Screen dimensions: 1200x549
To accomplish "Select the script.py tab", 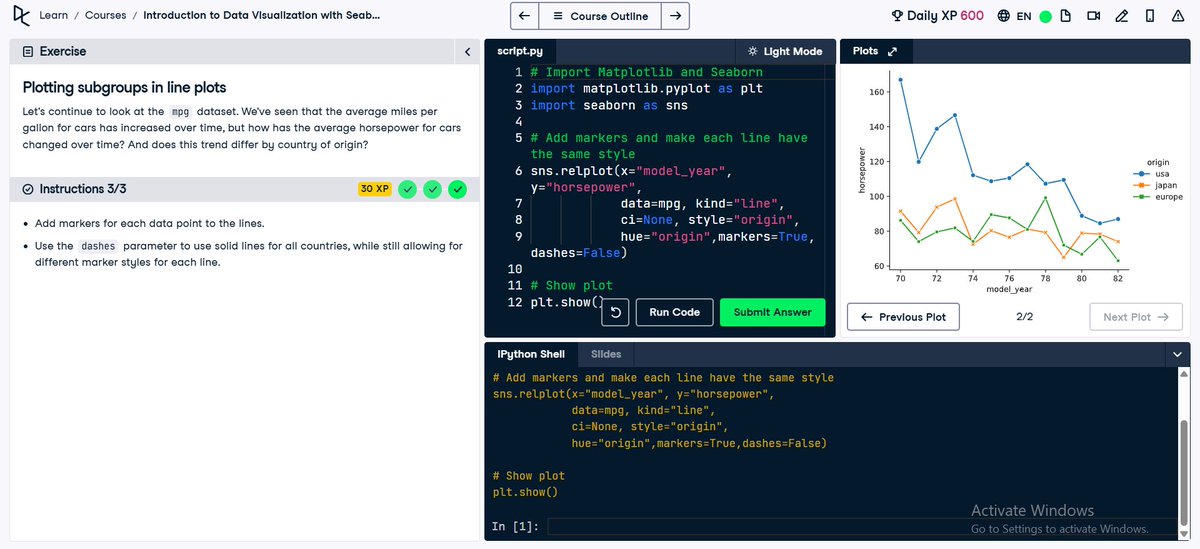I will [x=519, y=51].
